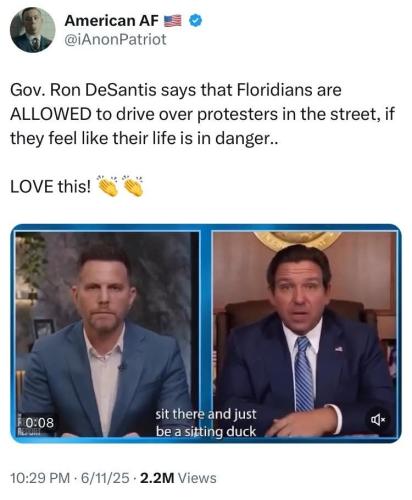This screenshot has height=500, width=412.
Task: Play video on the right striped-tie panel
Action: (x=305, y=334)
